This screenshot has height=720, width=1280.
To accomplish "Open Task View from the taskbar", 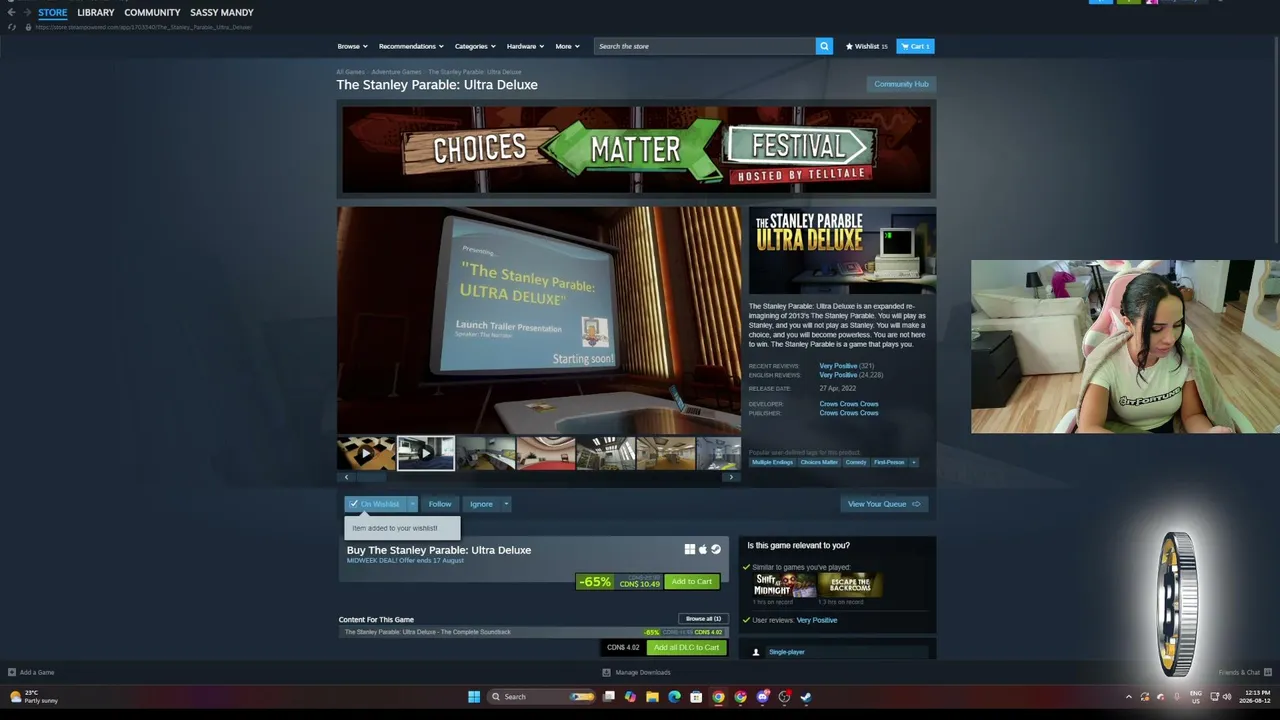I will pos(608,697).
